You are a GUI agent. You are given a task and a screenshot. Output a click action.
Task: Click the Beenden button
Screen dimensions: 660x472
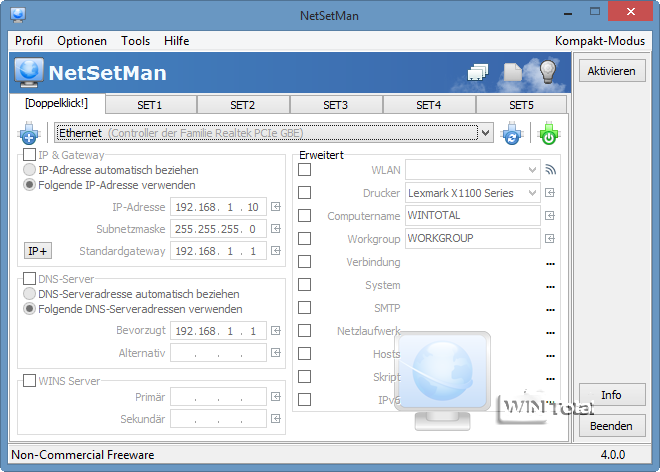click(x=612, y=426)
